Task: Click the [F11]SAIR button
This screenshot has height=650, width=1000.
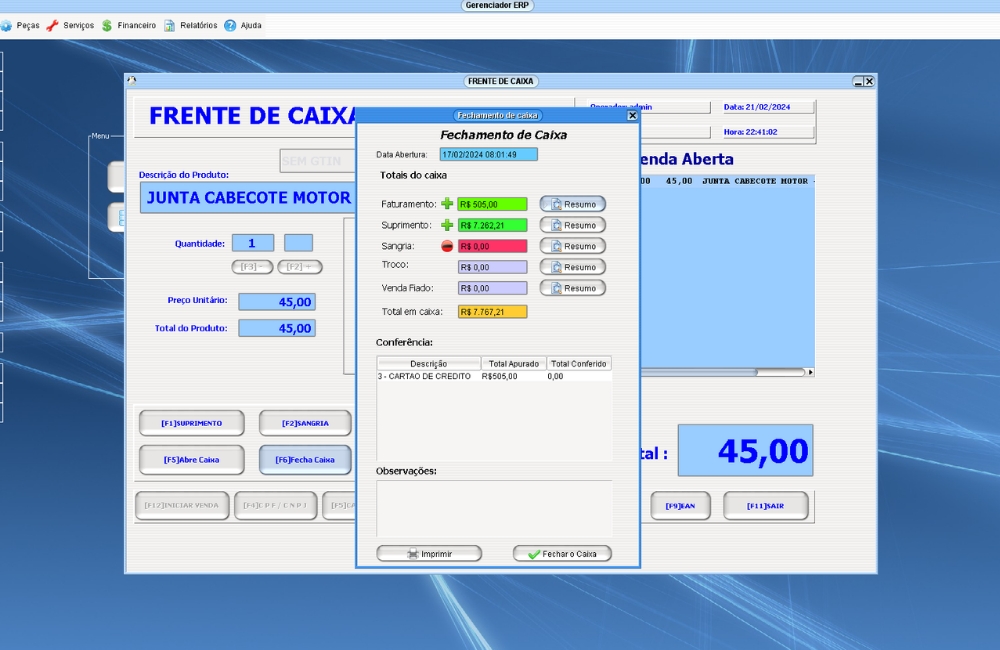Action: (x=765, y=506)
